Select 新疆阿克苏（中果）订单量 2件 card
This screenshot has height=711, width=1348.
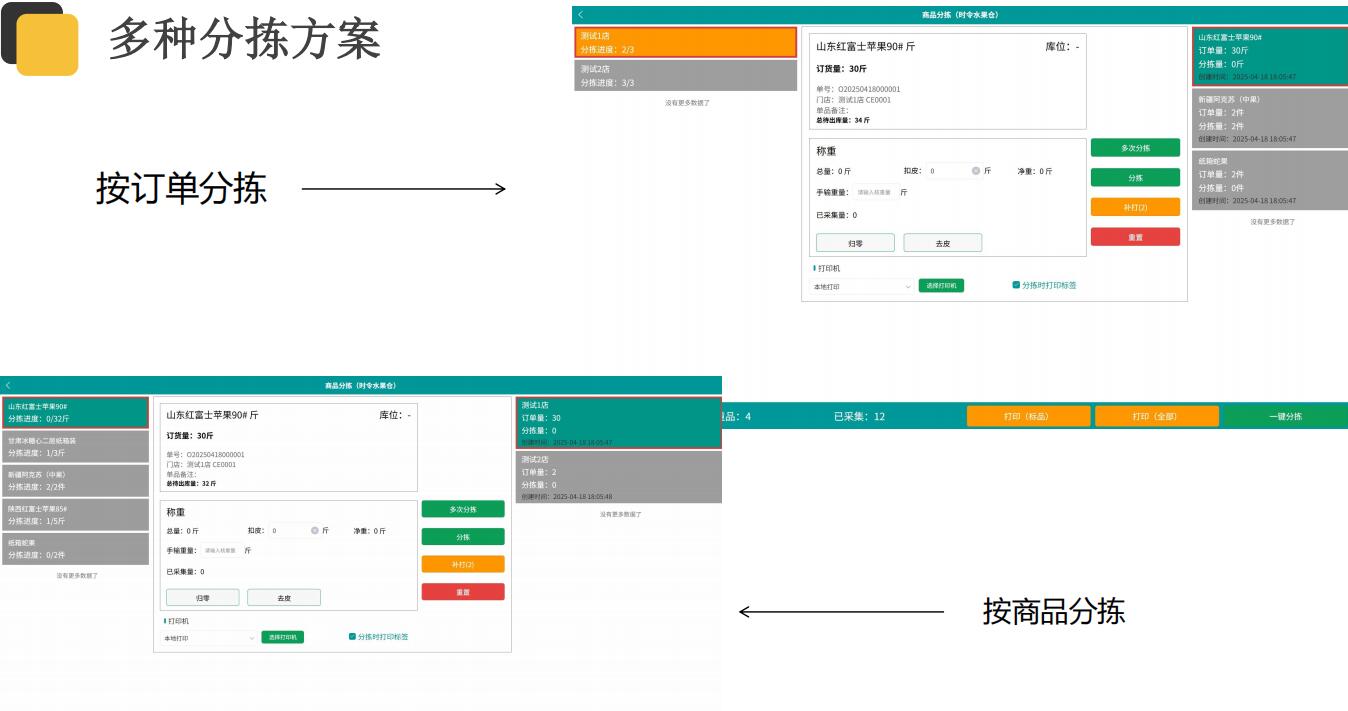tap(1270, 119)
